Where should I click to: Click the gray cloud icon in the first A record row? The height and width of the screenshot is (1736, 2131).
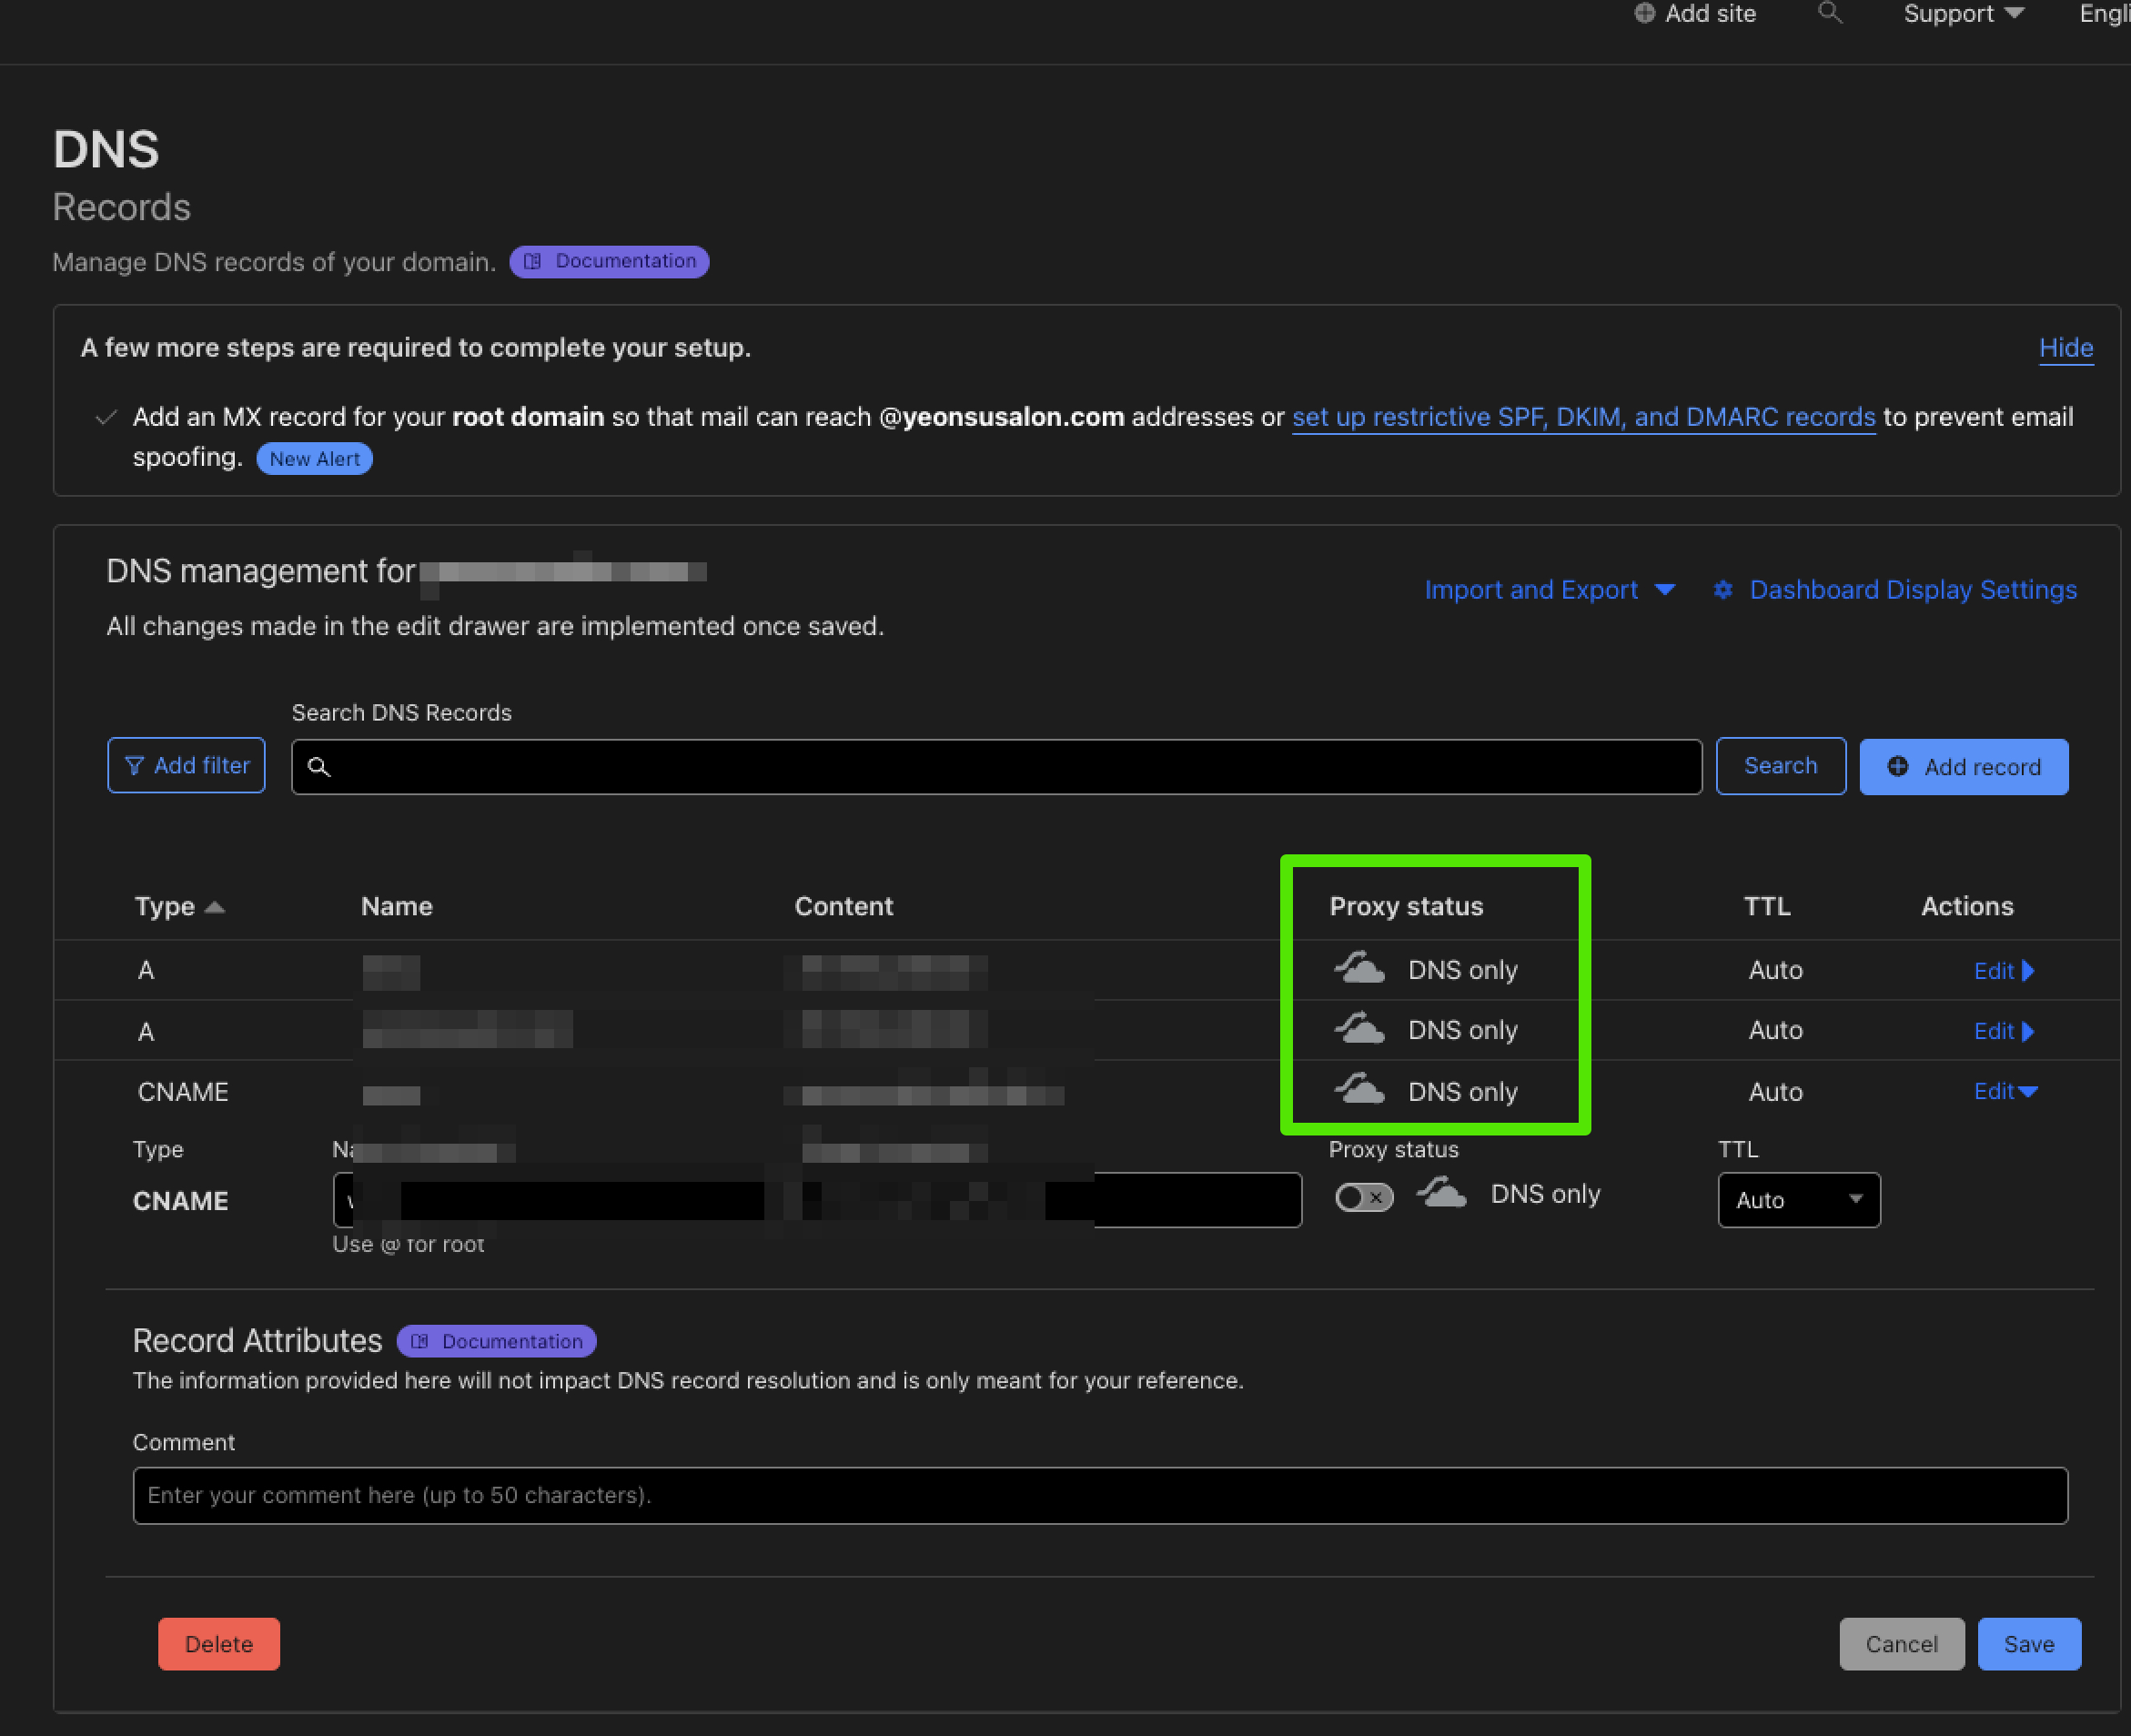point(1360,968)
